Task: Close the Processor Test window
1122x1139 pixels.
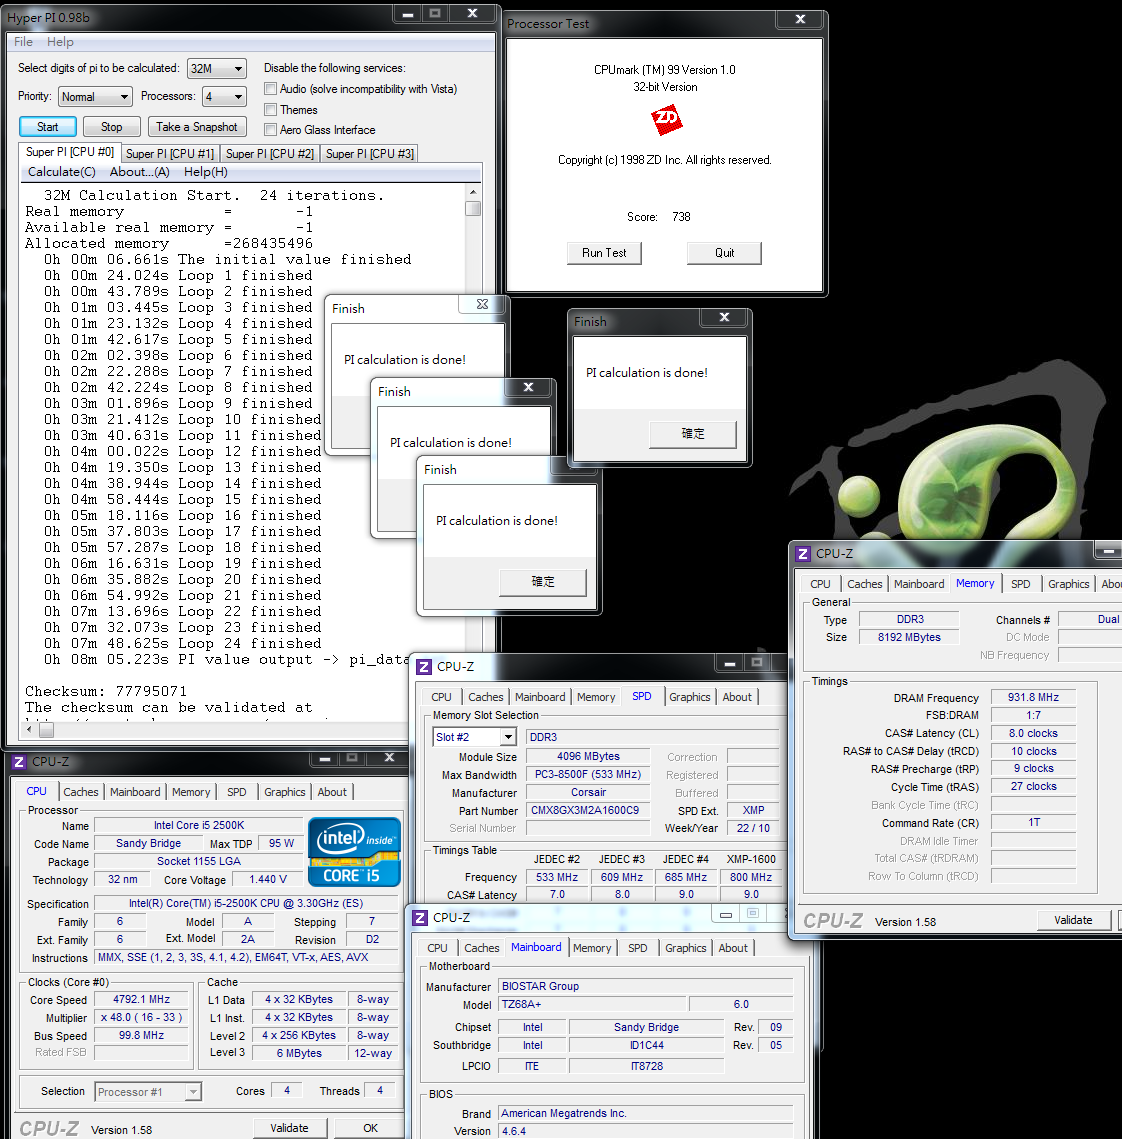Action: tap(800, 19)
